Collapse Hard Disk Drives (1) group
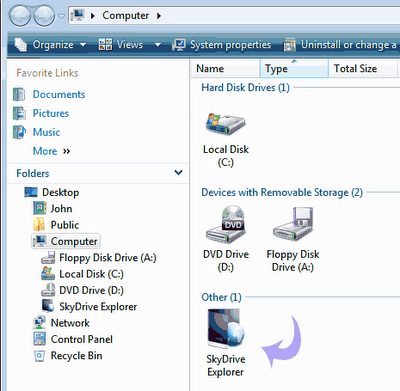Image resolution: width=400 pixels, height=391 pixels. 245,88
